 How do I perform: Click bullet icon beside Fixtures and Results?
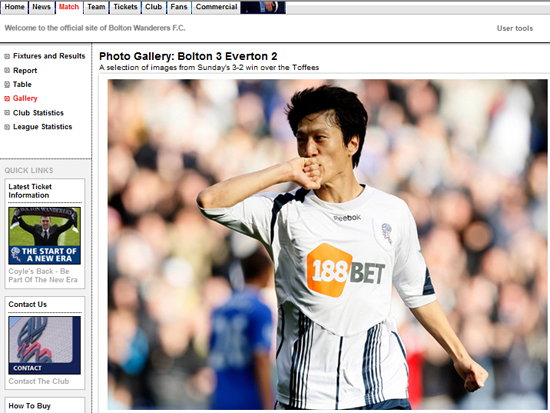(7, 56)
